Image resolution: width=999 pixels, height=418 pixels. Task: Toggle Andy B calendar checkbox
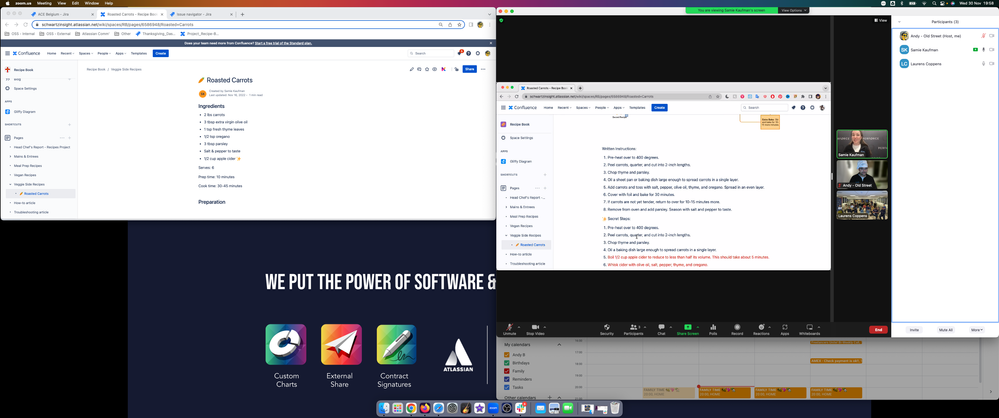coord(507,355)
